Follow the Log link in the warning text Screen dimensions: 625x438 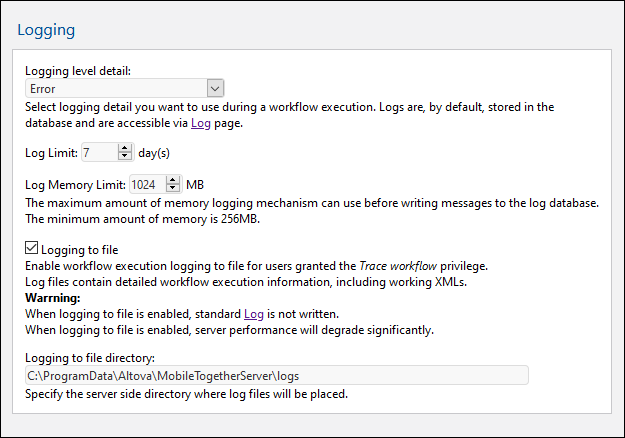254,314
